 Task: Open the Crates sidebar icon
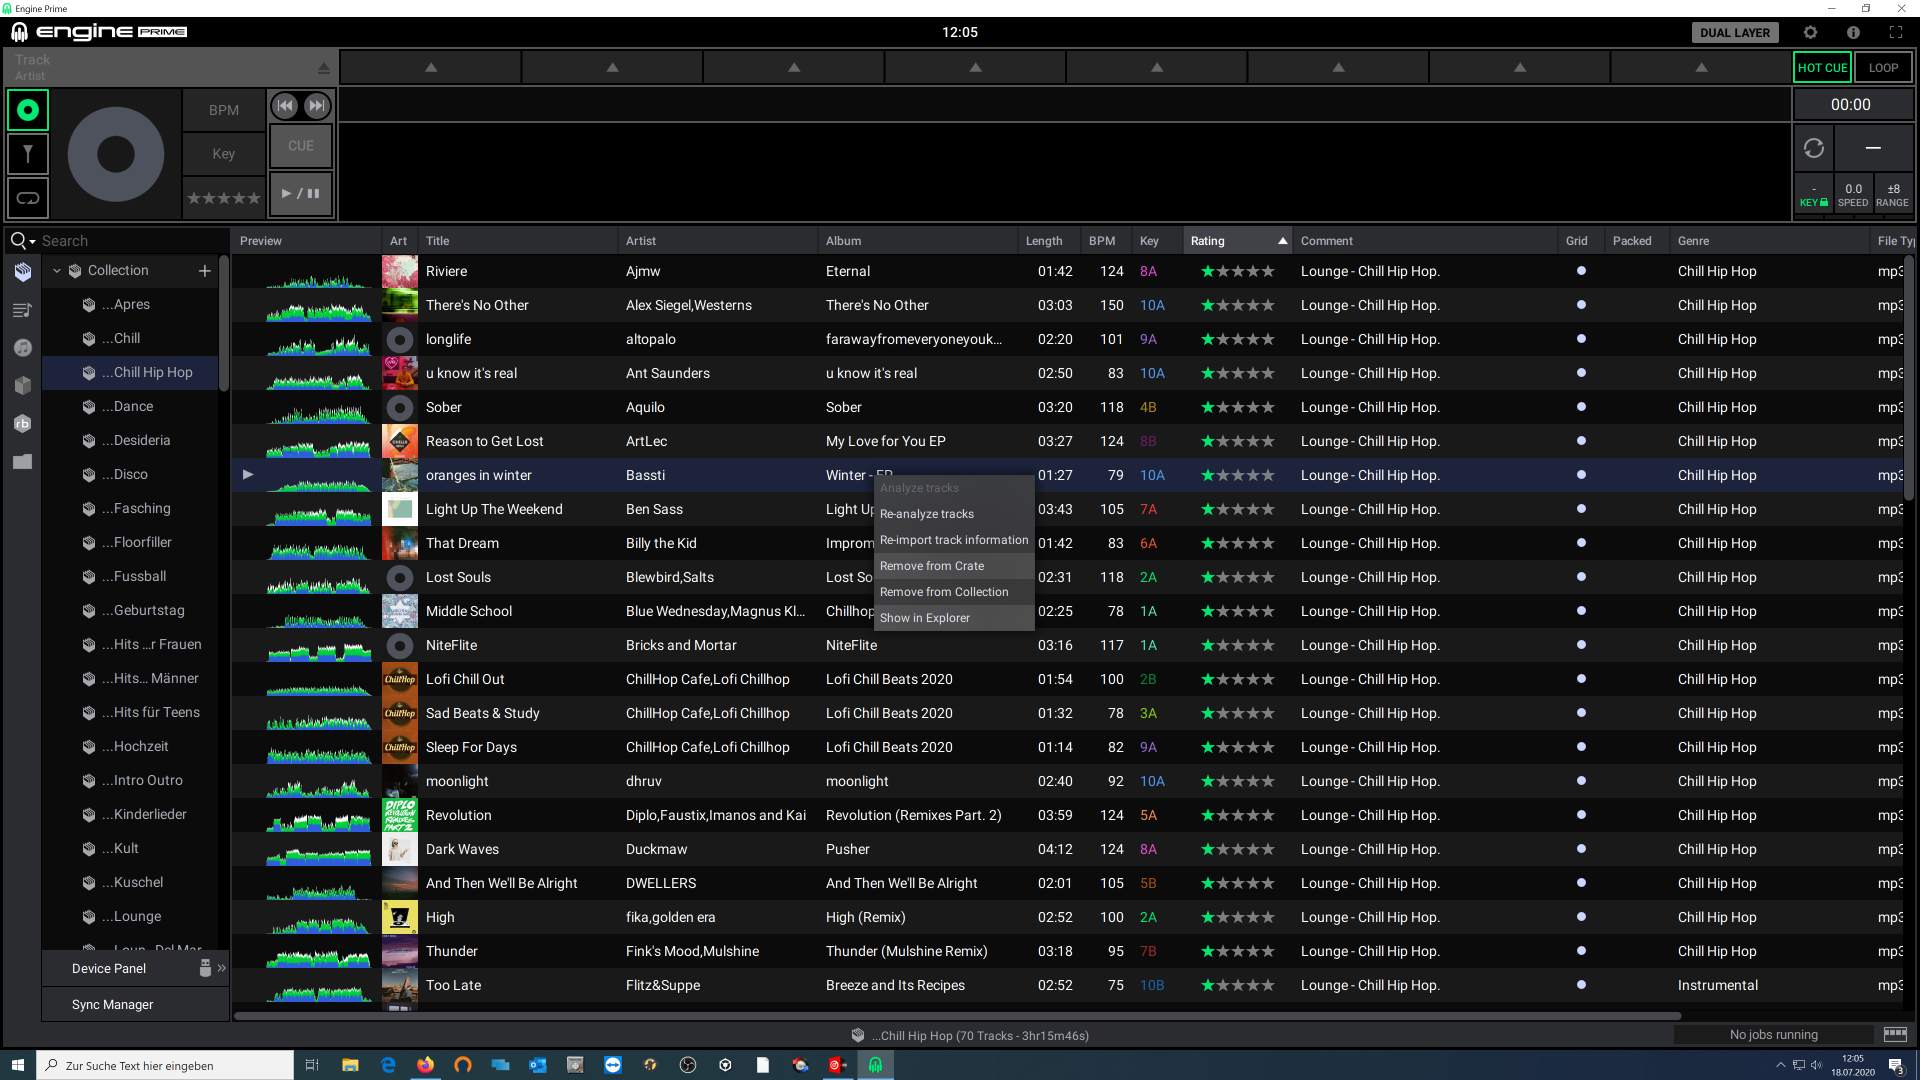click(22, 272)
